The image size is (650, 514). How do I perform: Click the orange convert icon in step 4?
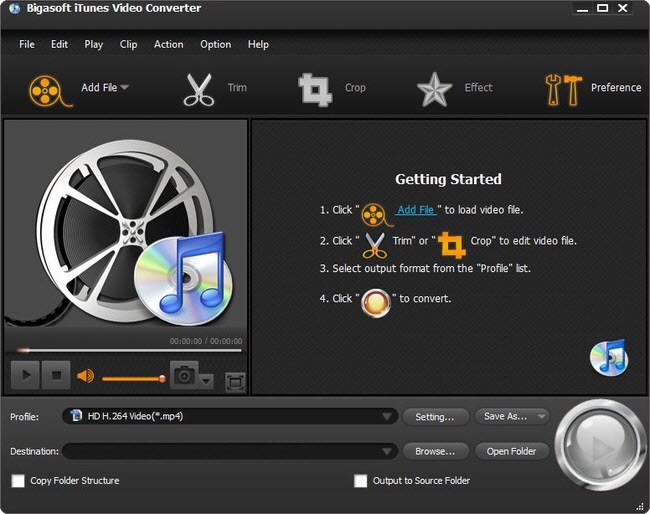click(x=376, y=303)
